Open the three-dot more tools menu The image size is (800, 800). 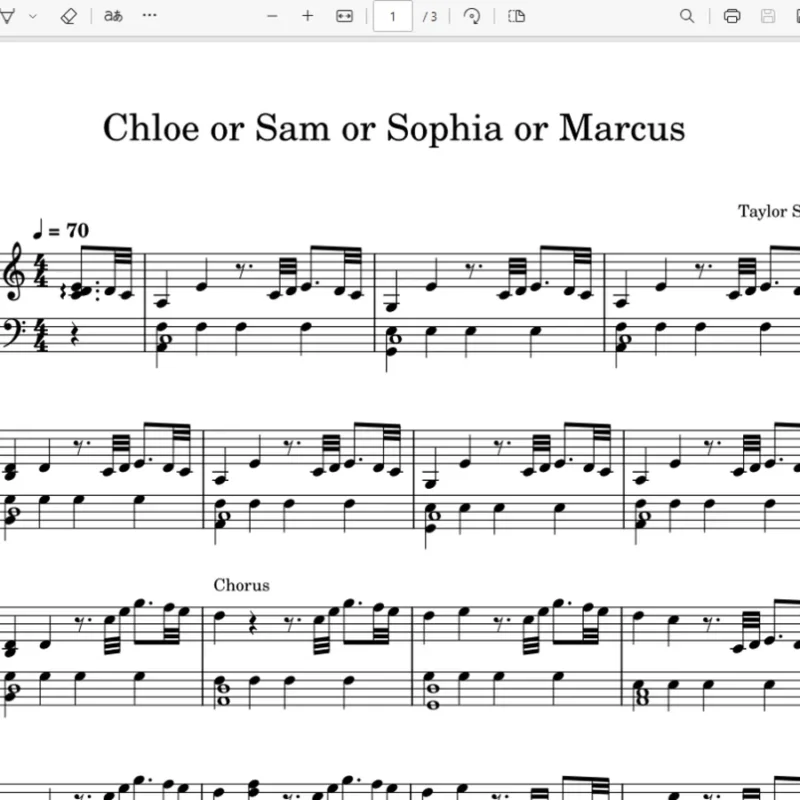tap(149, 16)
